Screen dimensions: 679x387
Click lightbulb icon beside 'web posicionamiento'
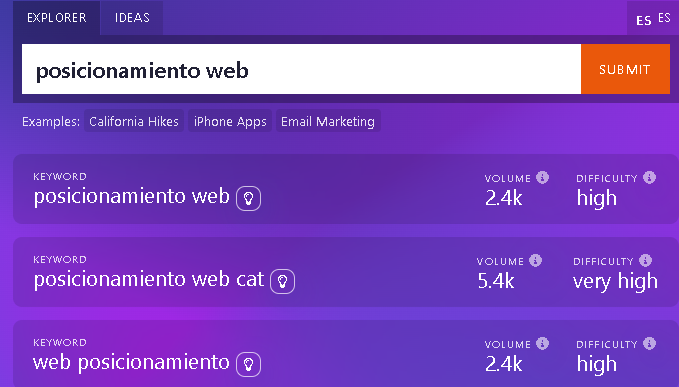[248, 364]
